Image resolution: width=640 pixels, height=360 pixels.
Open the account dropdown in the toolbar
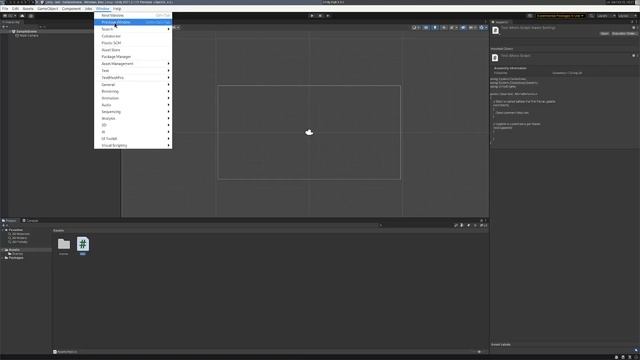[x=10, y=16]
